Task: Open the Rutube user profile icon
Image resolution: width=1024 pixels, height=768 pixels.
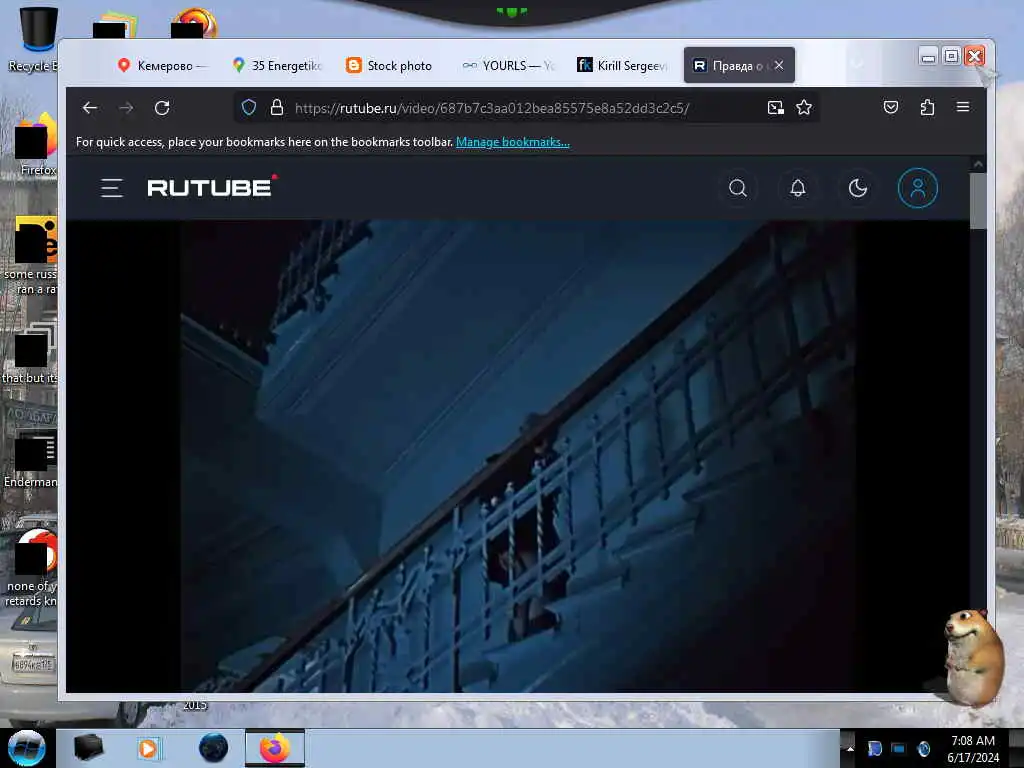Action: [x=918, y=188]
